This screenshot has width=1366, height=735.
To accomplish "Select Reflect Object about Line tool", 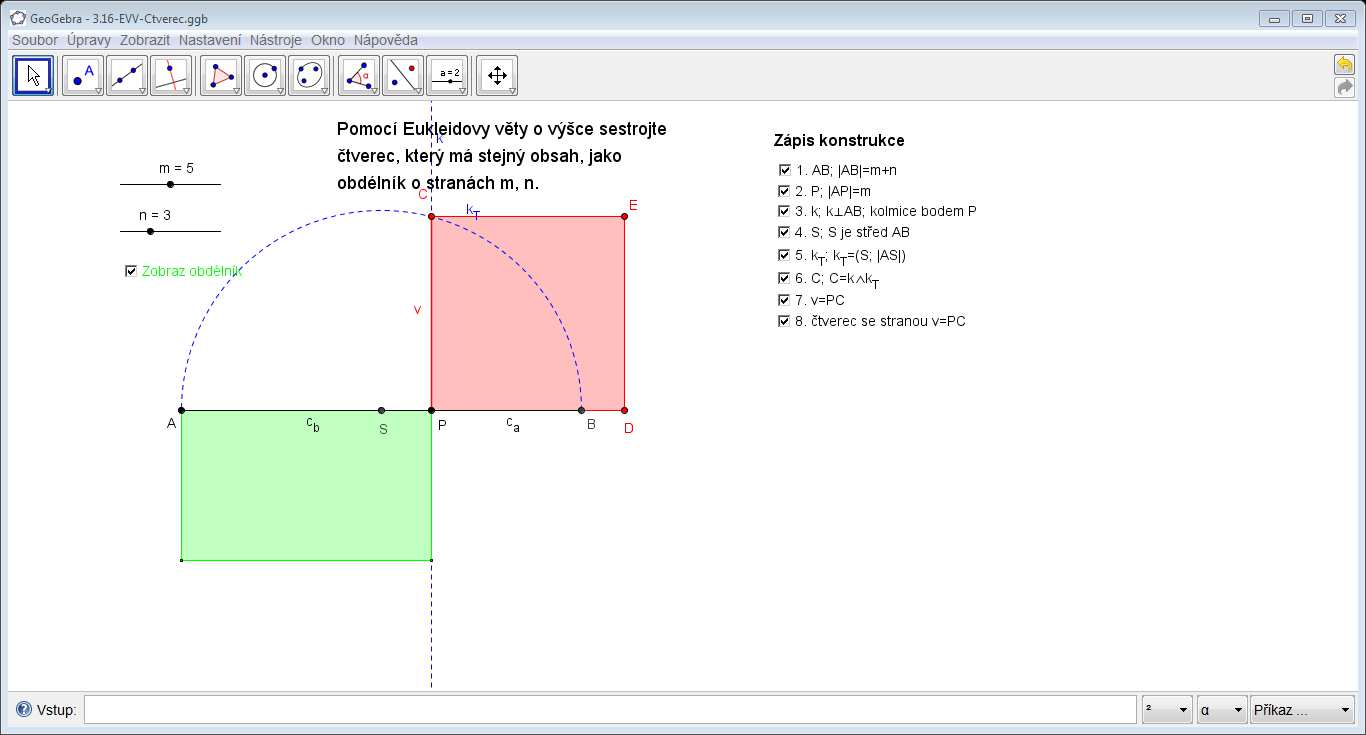I will (x=403, y=76).
